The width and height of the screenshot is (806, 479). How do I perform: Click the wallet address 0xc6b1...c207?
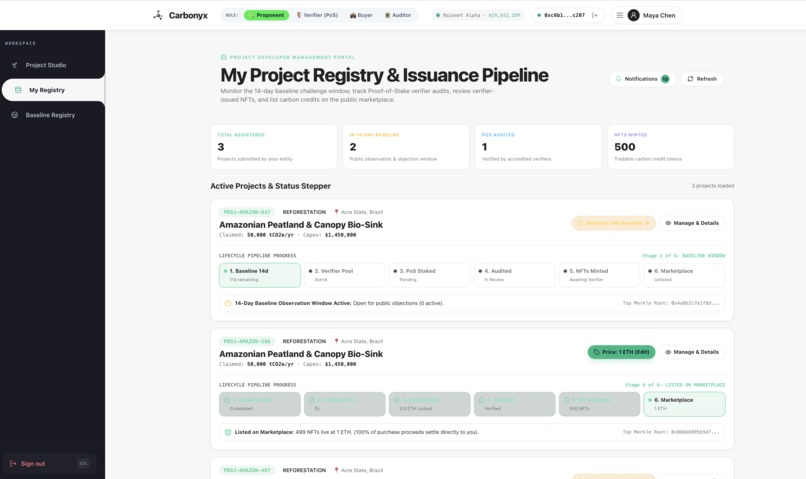click(x=564, y=15)
